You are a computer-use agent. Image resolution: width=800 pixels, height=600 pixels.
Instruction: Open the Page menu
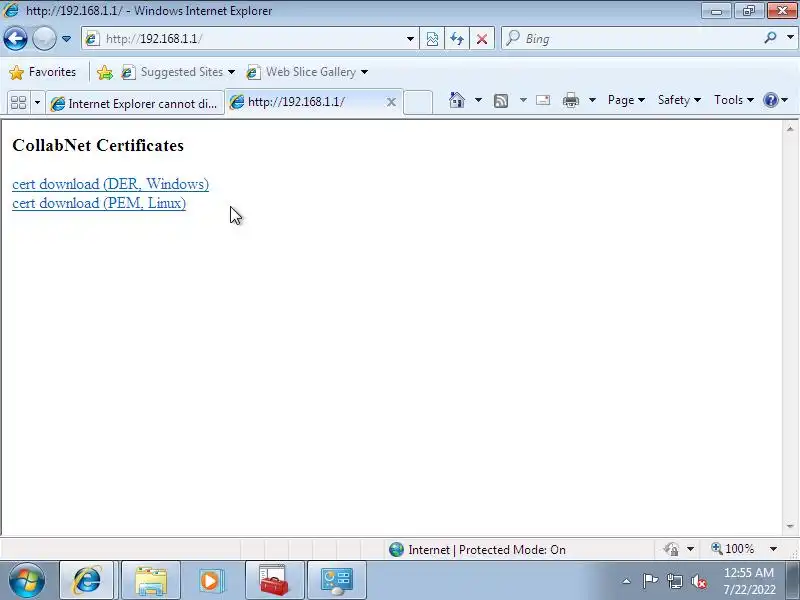(626, 100)
